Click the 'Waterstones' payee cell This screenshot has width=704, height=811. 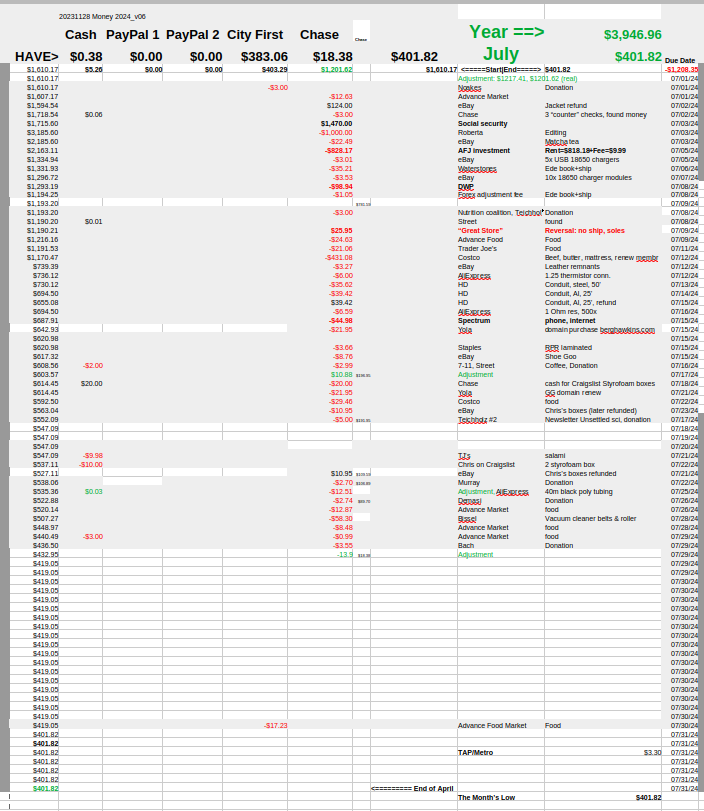pos(477,169)
